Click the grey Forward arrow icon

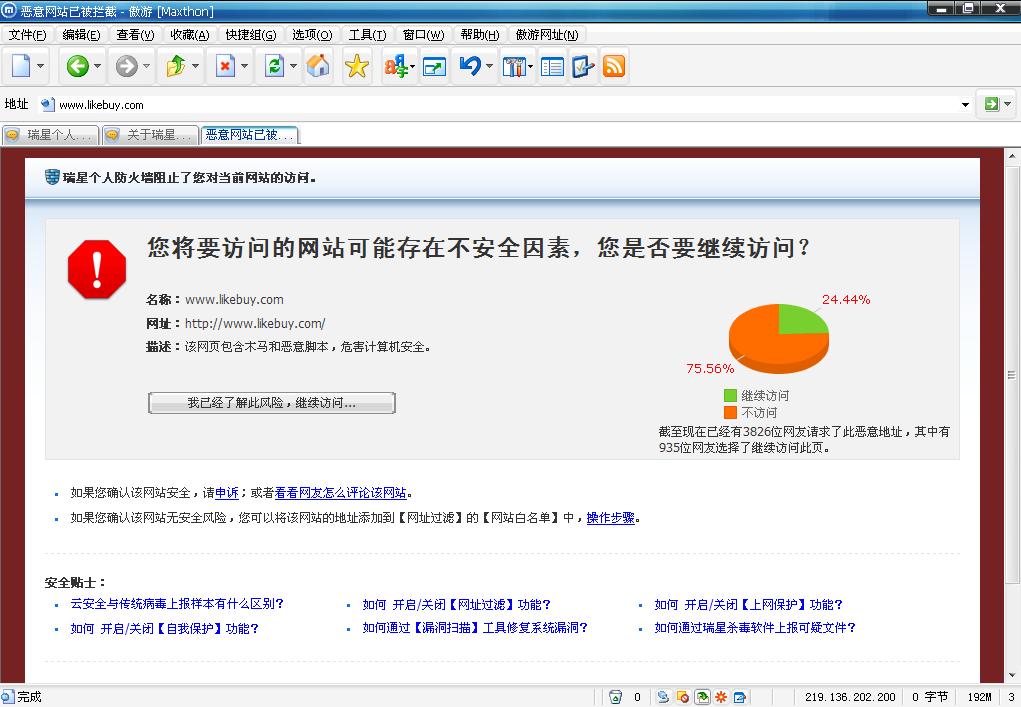[126, 66]
